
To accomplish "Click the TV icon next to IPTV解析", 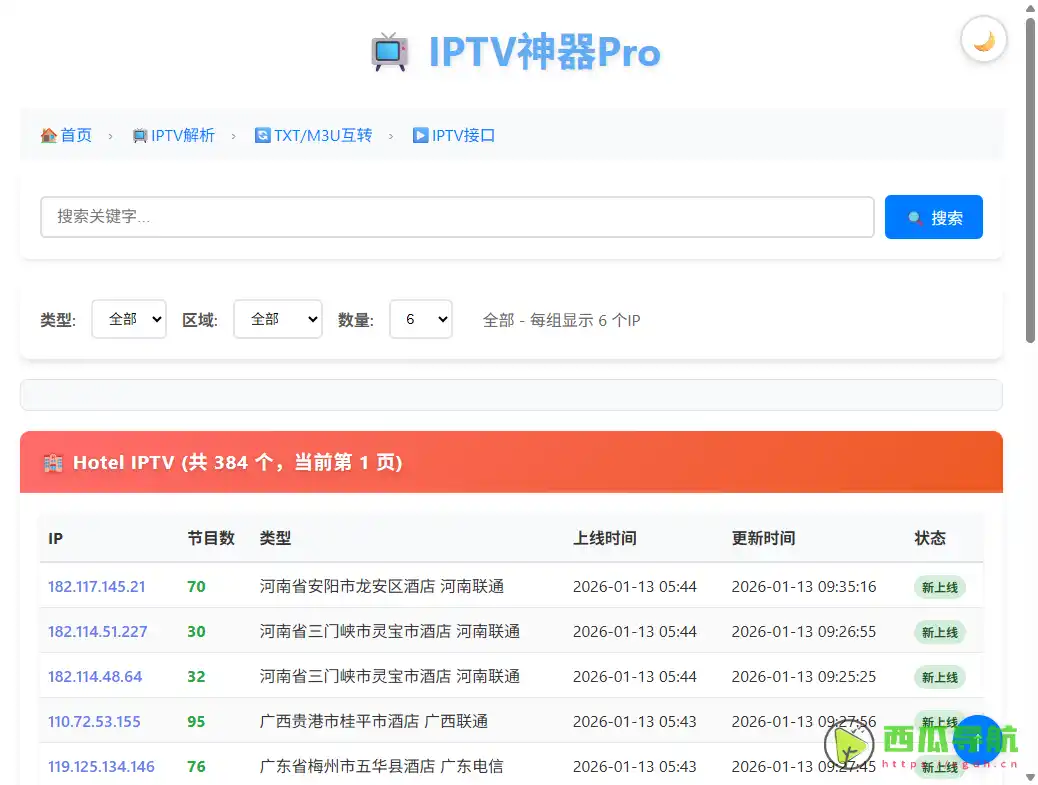I will [x=138, y=135].
